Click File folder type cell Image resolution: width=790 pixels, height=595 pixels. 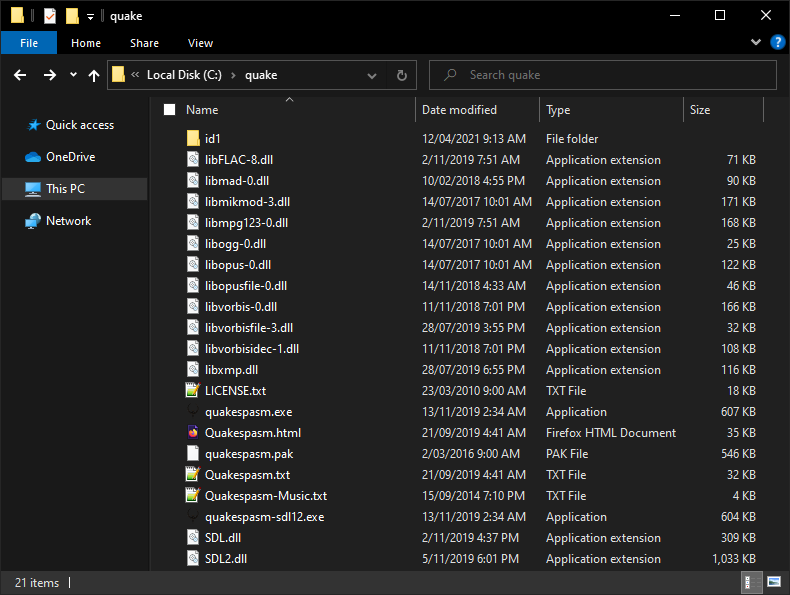[x=572, y=139]
